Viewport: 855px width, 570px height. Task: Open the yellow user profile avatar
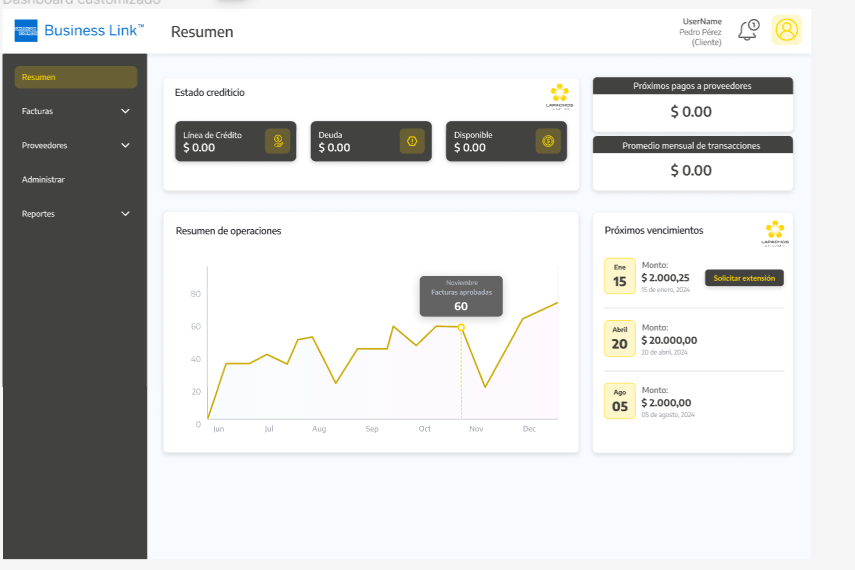(x=787, y=30)
